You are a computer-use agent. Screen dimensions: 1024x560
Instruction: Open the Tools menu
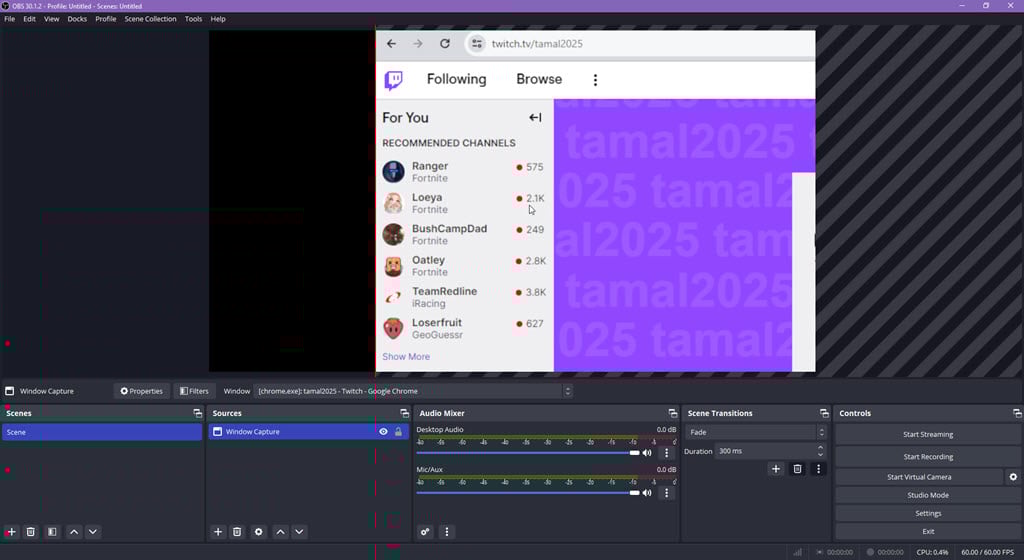193,19
